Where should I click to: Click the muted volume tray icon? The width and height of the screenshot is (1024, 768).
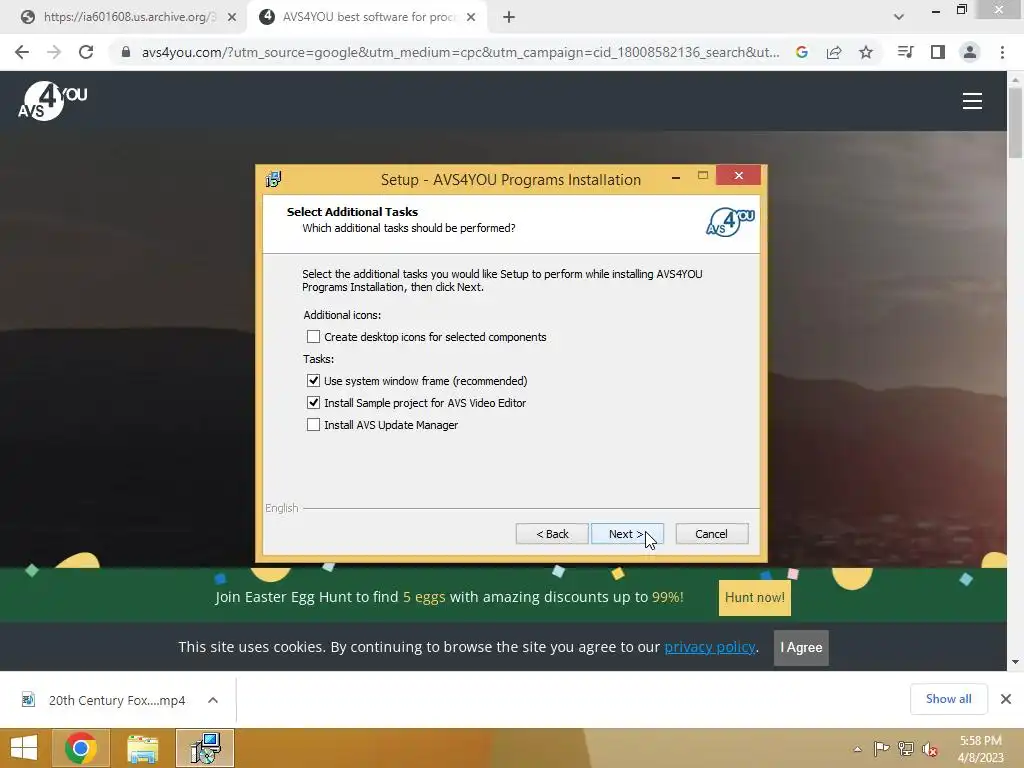tap(930, 749)
